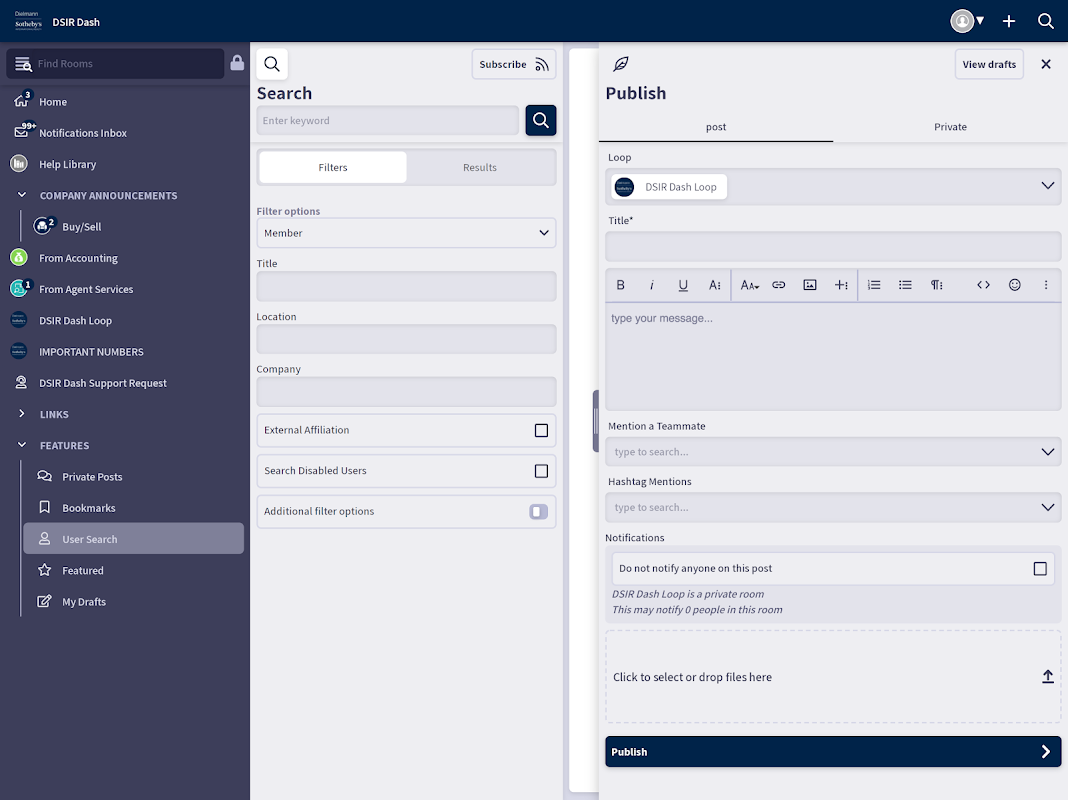Insert a link in the message
Image resolution: width=1068 pixels, height=800 pixels.
[779, 285]
